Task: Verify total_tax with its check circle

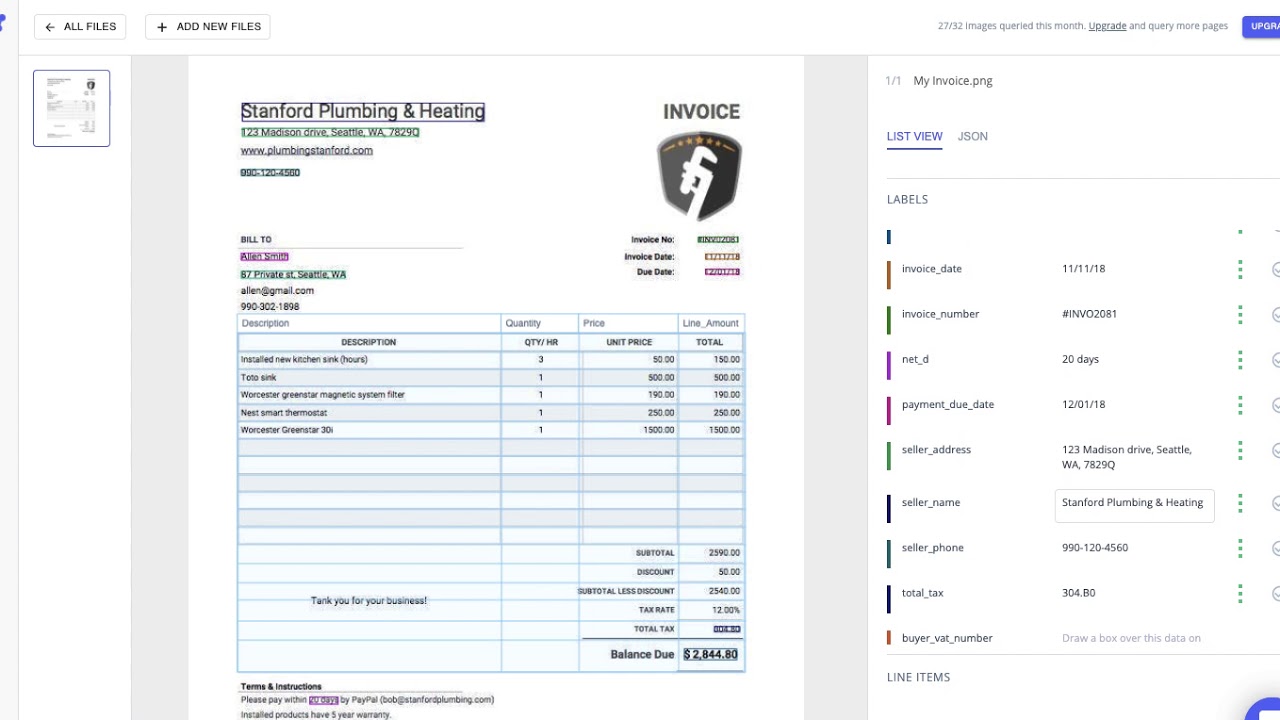Action: [1276, 593]
